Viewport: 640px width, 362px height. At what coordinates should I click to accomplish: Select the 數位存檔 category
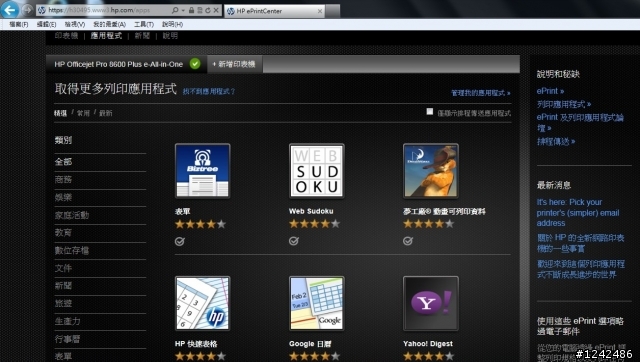[72, 250]
